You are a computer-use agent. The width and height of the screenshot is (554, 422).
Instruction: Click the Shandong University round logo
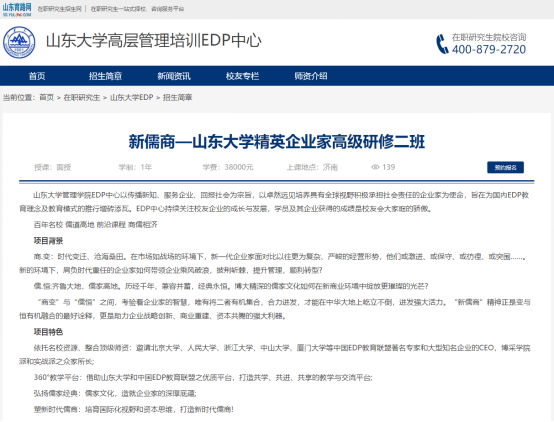[19, 42]
